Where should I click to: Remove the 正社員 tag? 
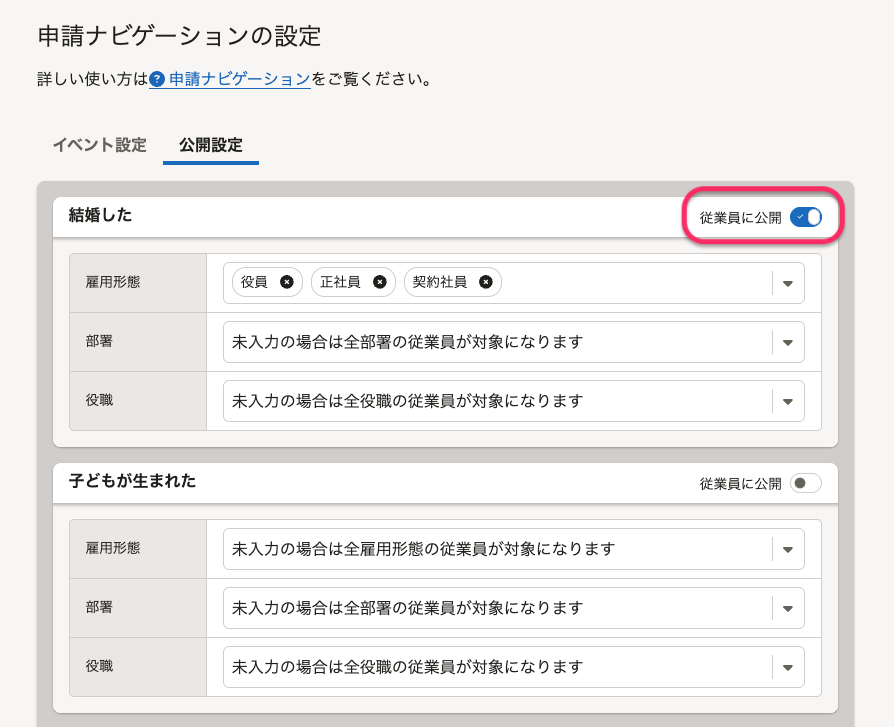(379, 282)
